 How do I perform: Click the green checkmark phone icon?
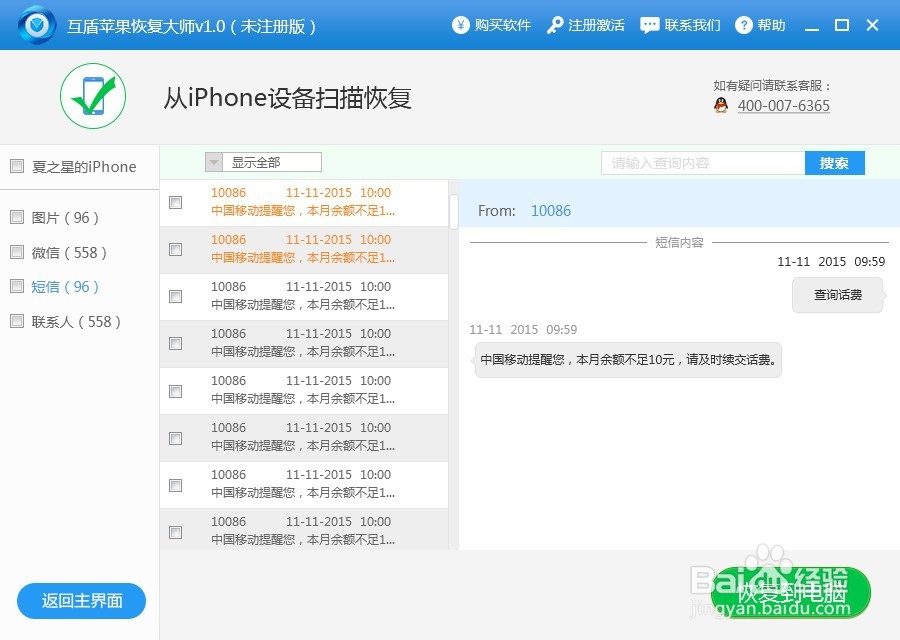pyautogui.click(x=93, y=96)
